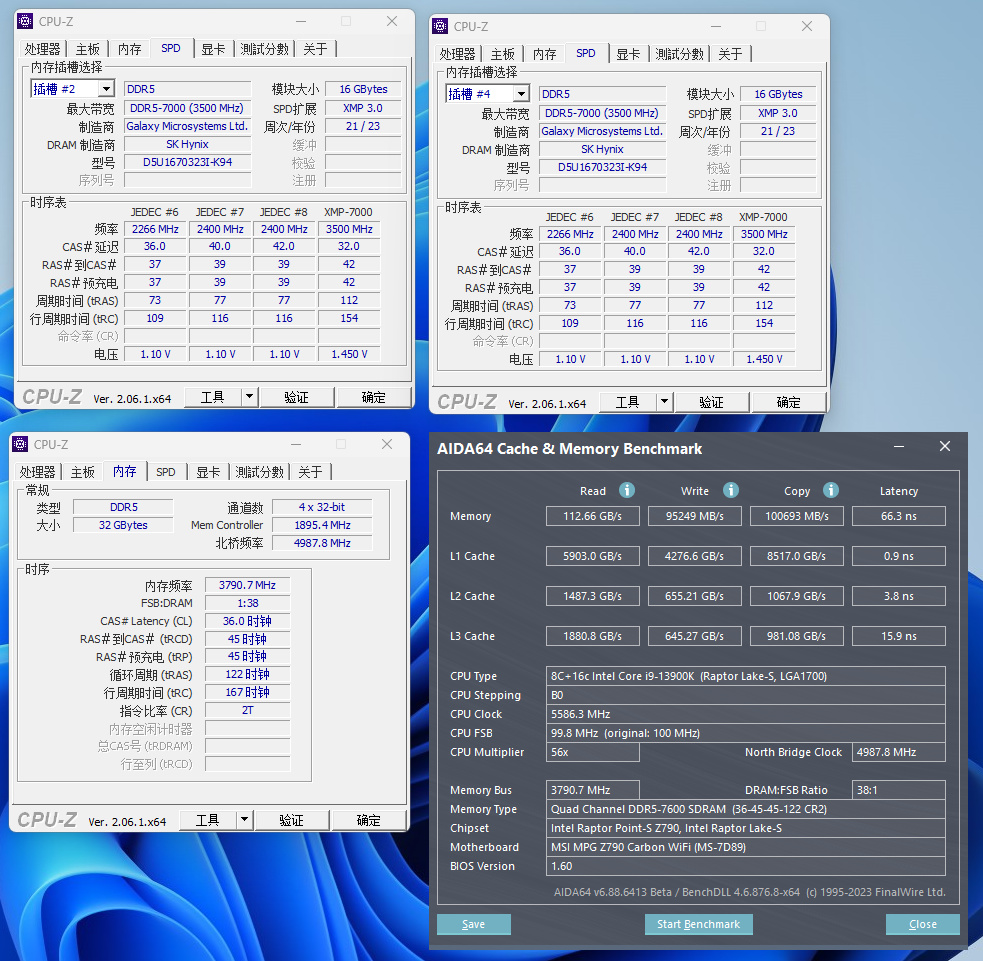Click 工具 button in slot #2 window
The width and height of the screenshot is (983, 961).
(x=213, y=397)
